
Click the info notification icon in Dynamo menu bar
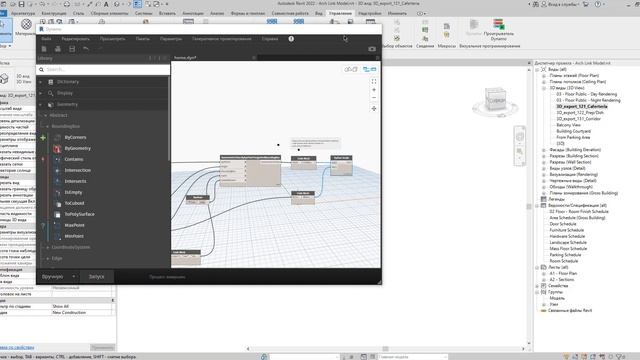[291, 39]
